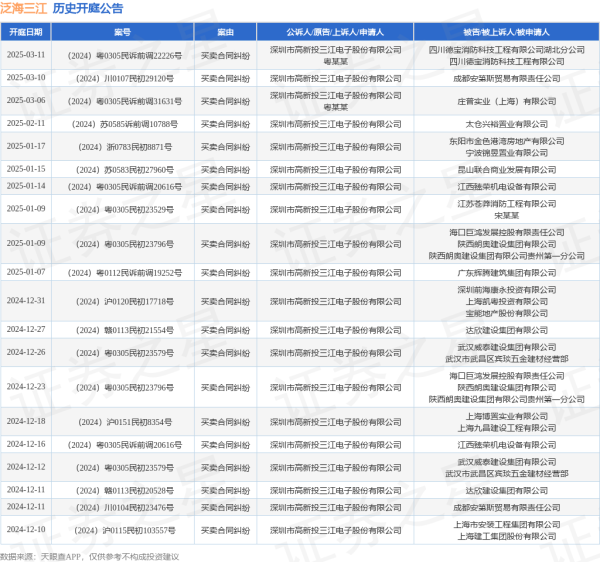
Task: Click the date cell 2024-12-16
Action: coord(26,444)
